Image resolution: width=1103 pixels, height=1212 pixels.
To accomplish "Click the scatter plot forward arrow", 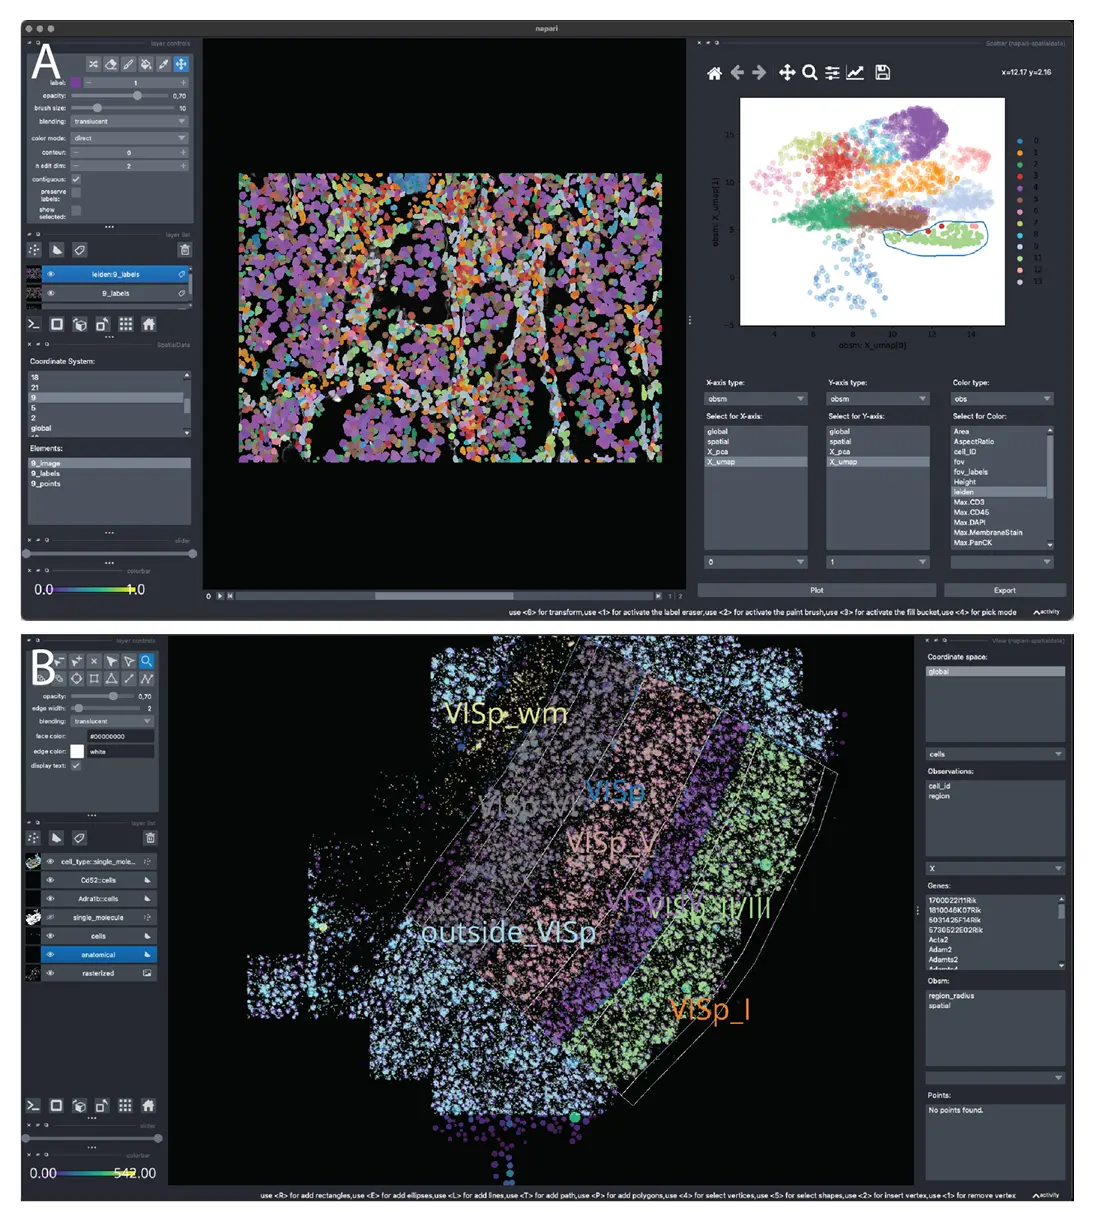I will (x=759, y=73).
